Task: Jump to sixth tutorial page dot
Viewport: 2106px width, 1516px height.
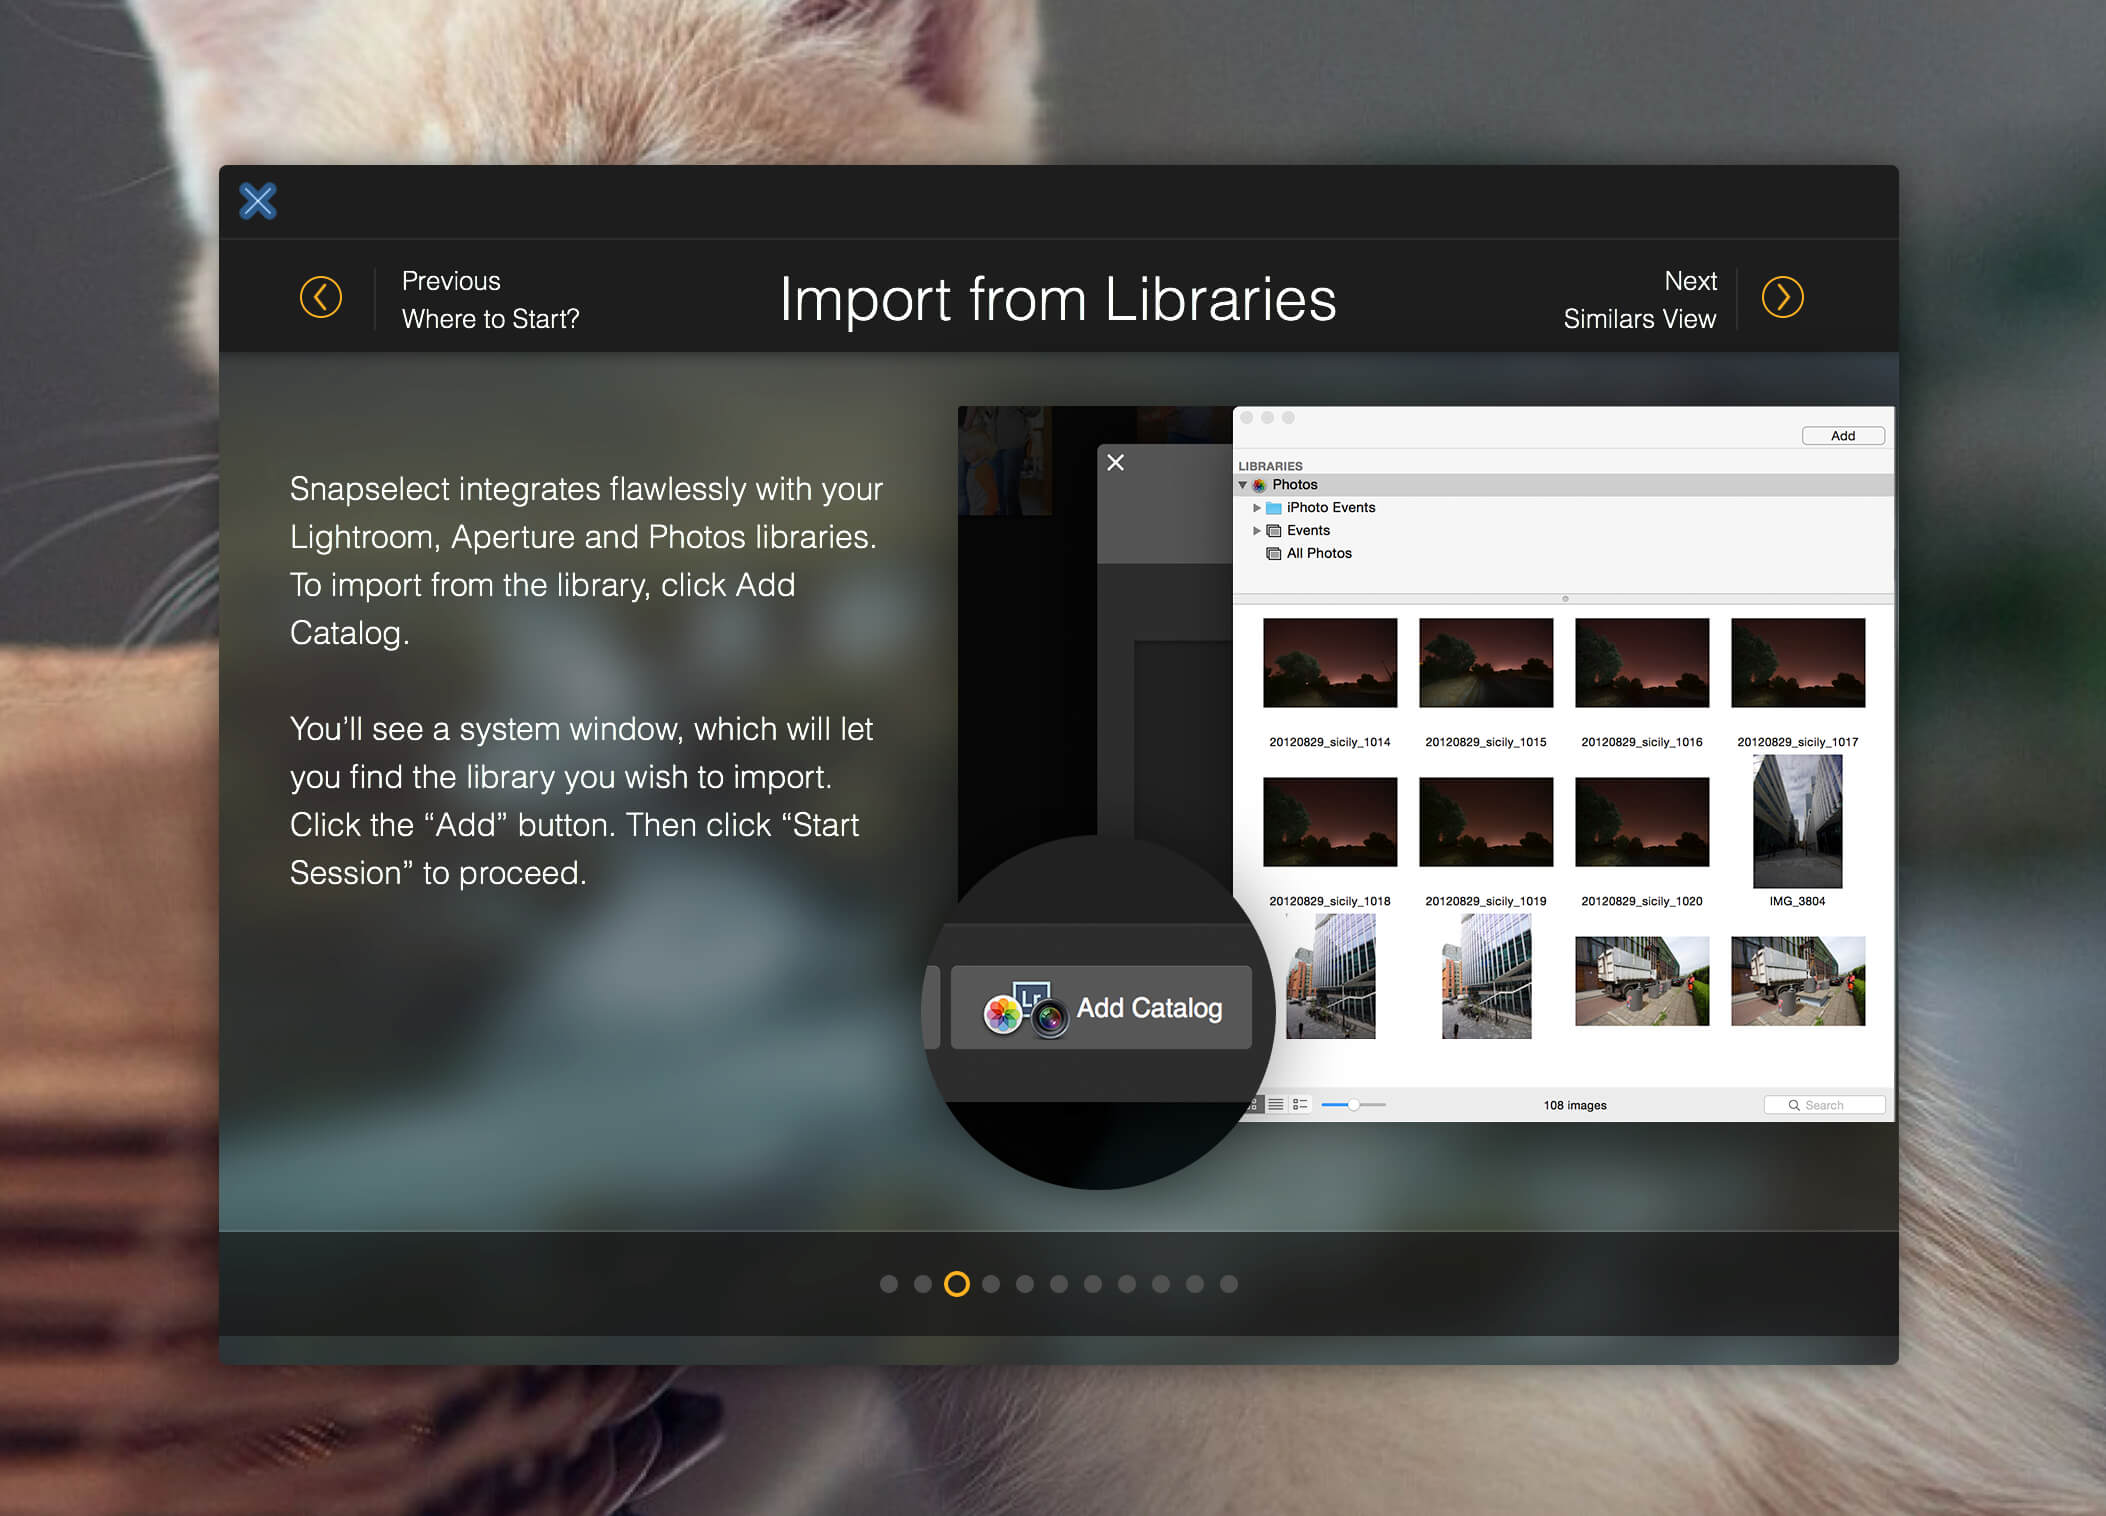Action: click(1059, 1284)
